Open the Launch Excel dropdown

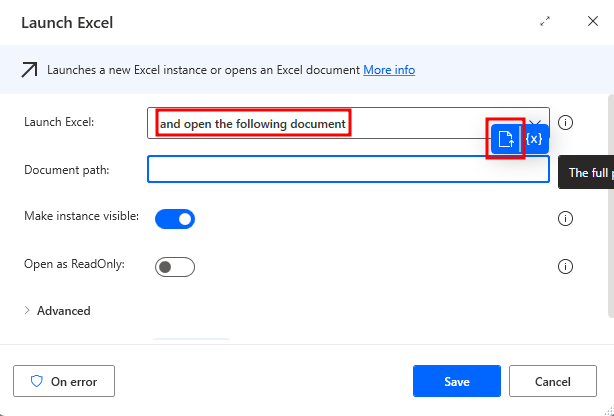click(x=348, y=123)
